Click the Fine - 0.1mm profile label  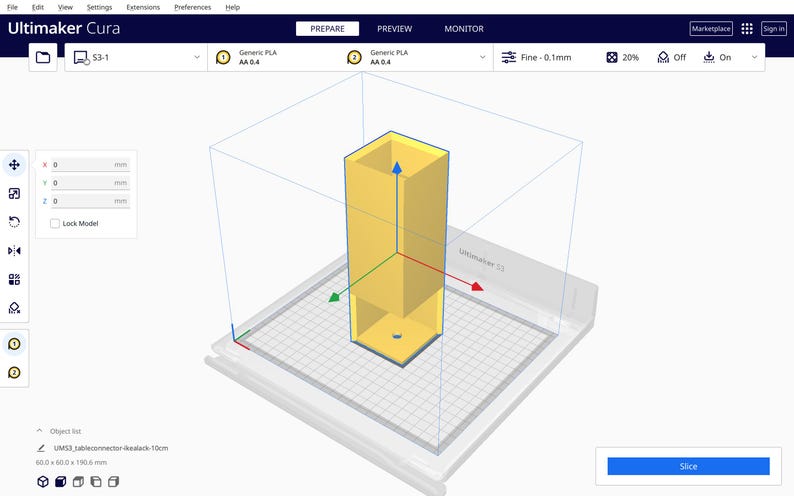click(546, 57)
